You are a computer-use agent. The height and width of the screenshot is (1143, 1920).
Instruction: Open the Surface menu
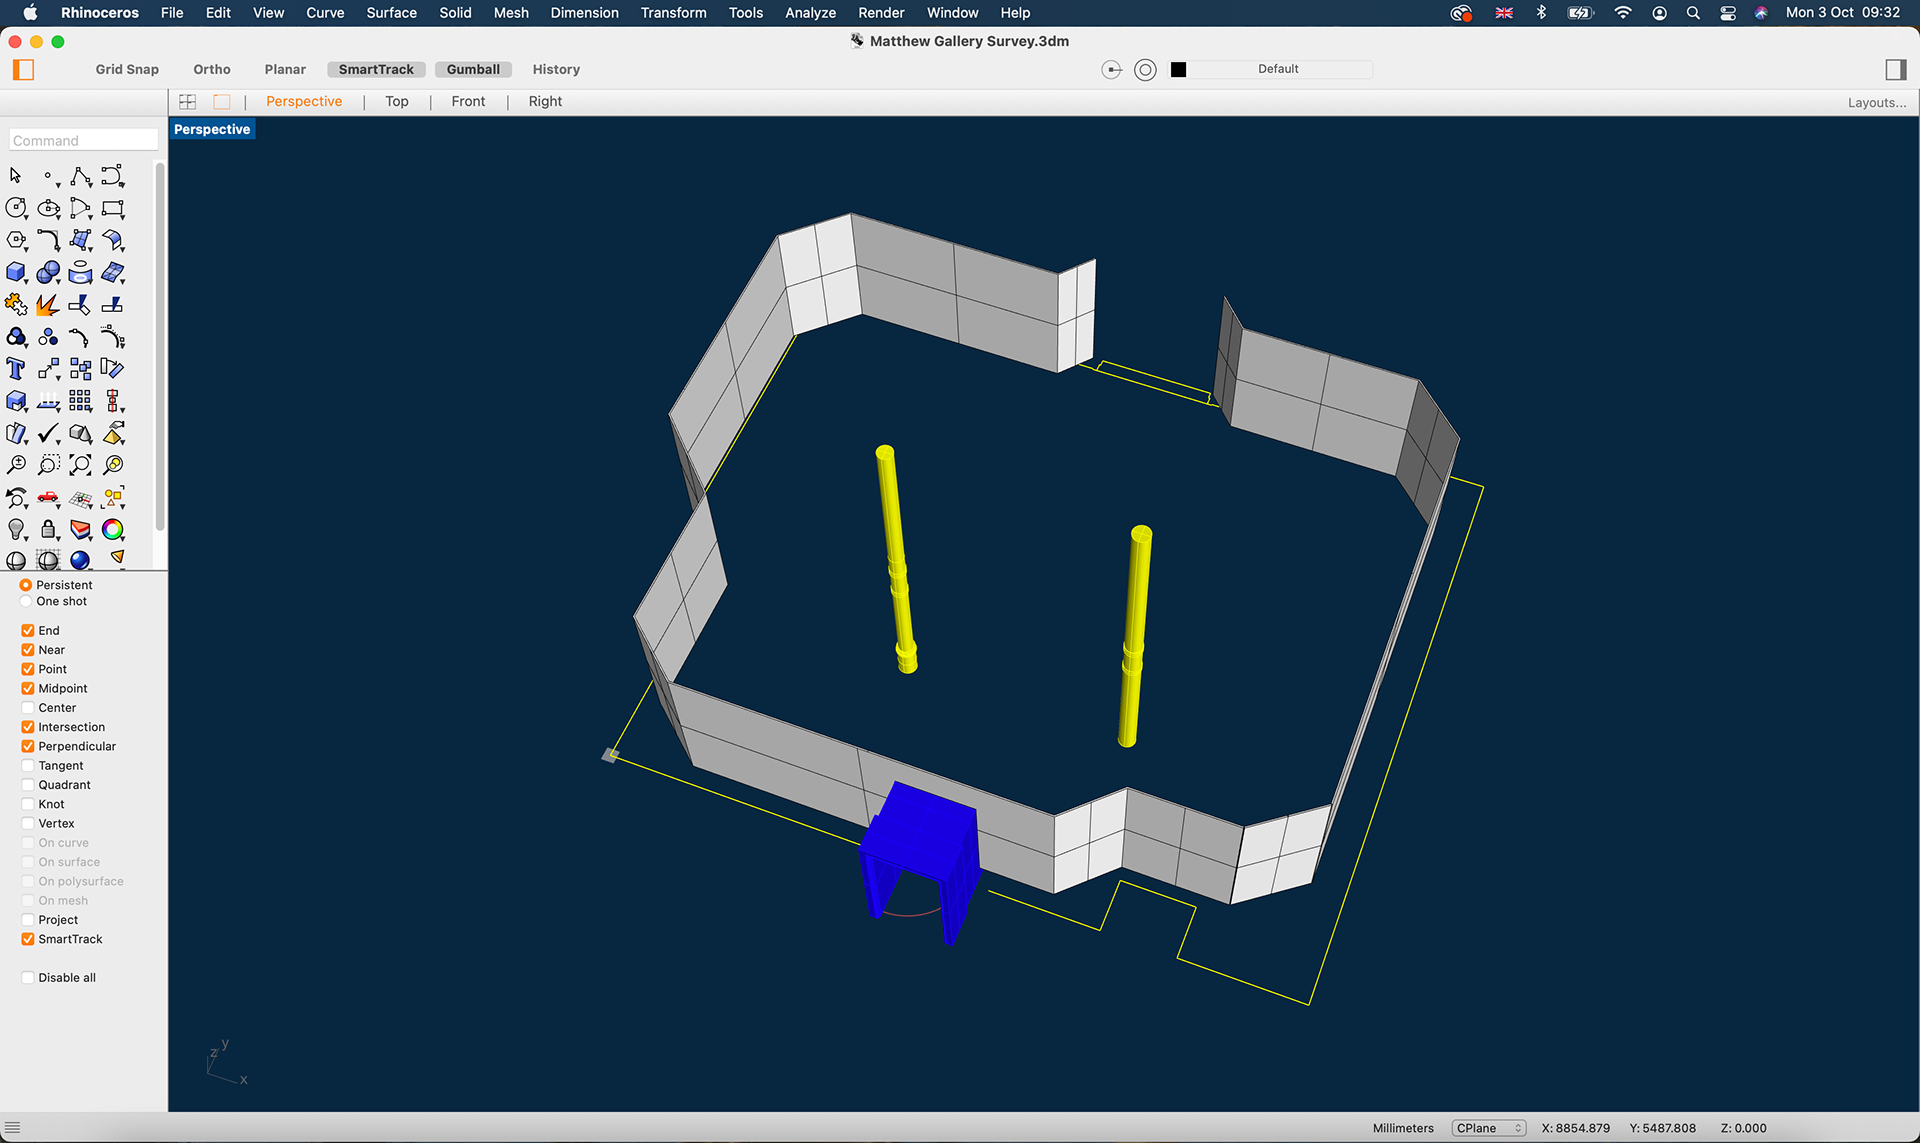391,13
